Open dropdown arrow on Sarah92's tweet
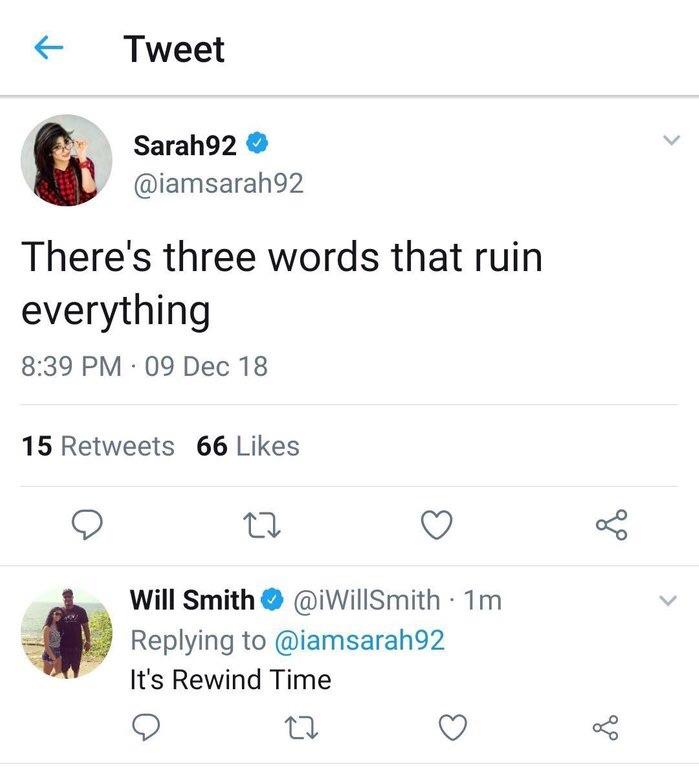Screen dimensions: 699x767 [671, 143]
